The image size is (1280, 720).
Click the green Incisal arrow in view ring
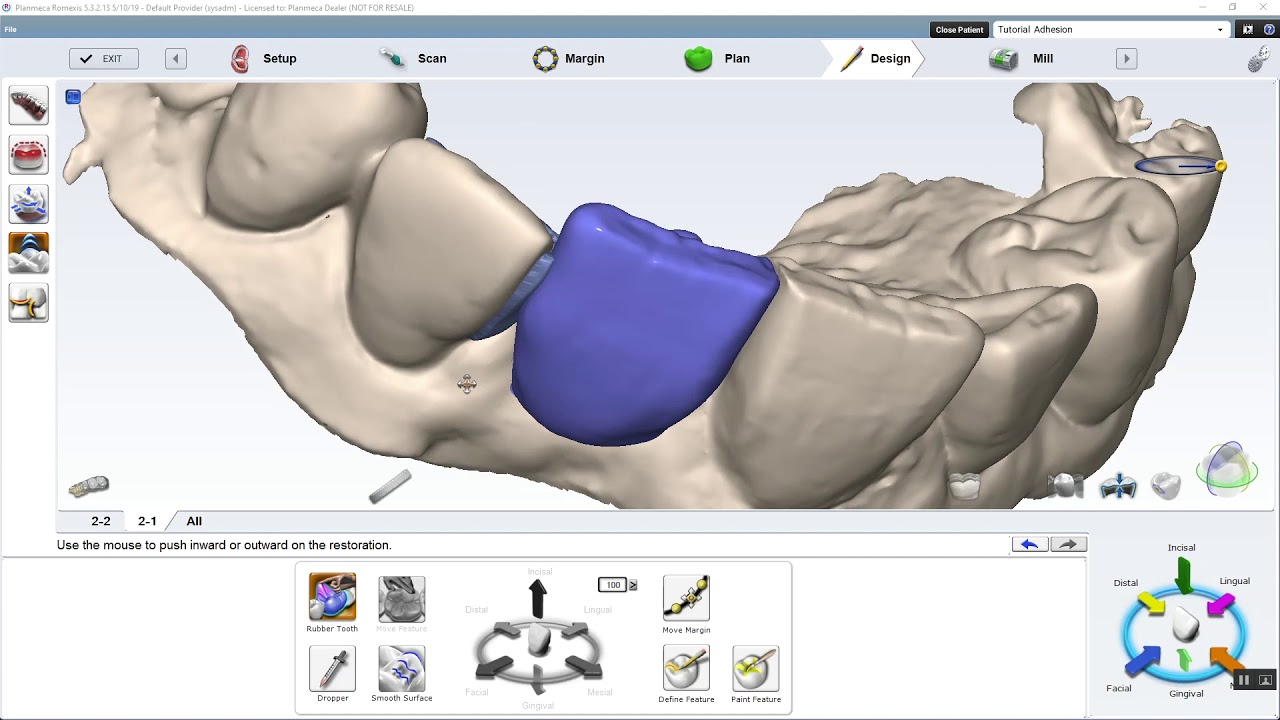pyautogui.click(x=1183, y=575)
